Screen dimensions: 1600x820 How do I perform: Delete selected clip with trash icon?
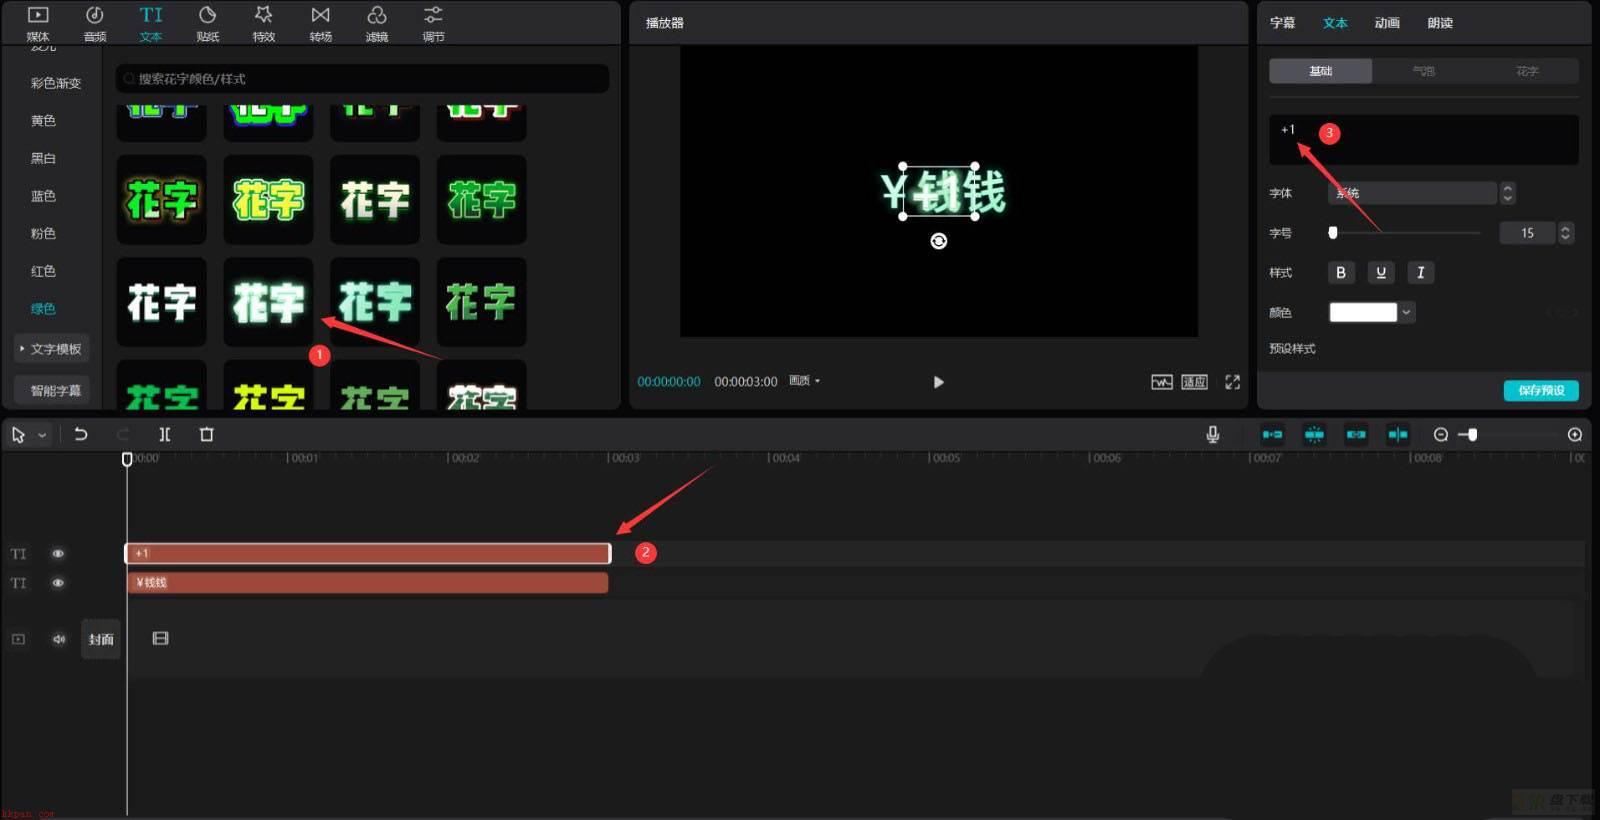click(x=207, y=434)
